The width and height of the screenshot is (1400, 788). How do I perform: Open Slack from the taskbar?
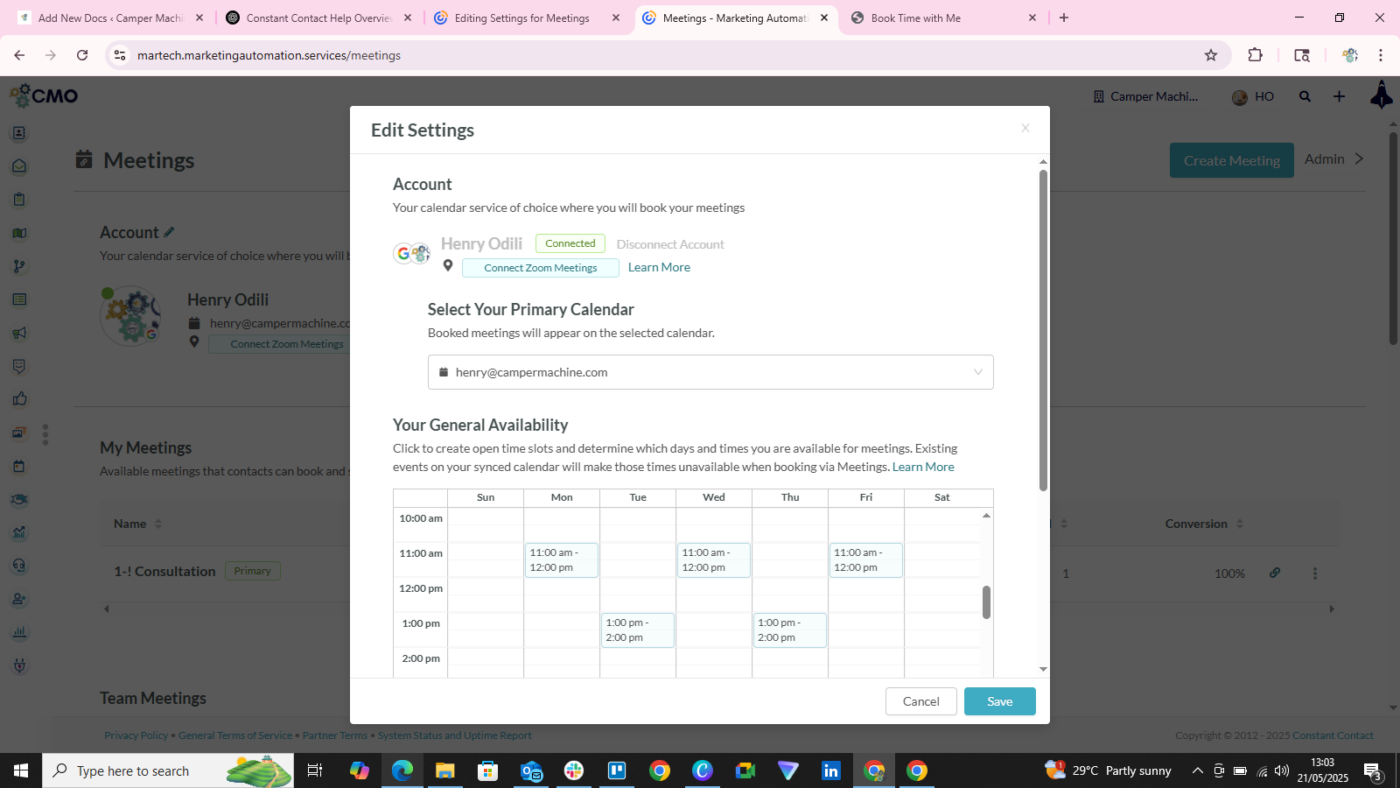coord(574,771)
